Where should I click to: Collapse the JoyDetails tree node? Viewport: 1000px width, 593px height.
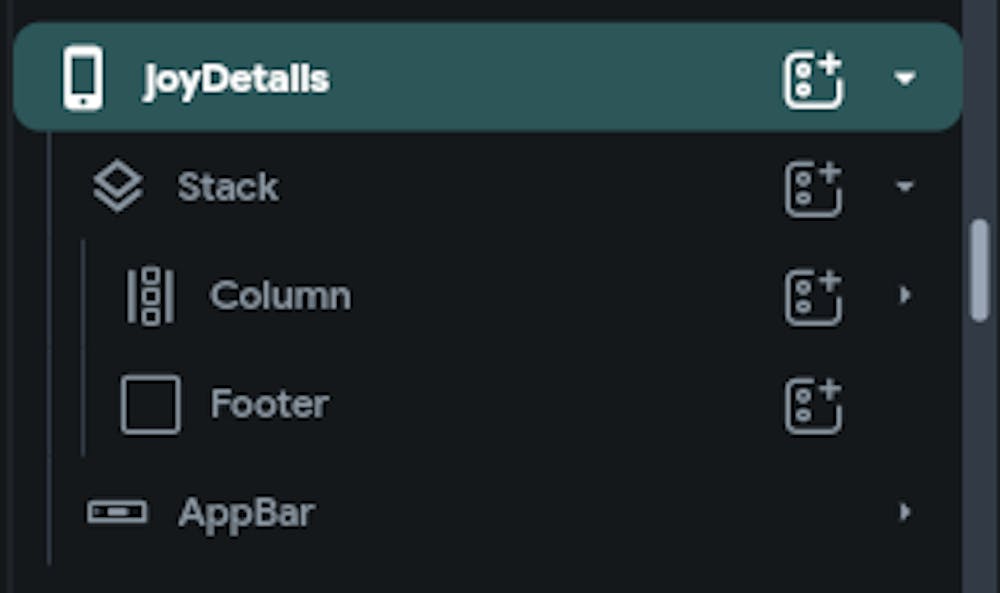coord(905,79)
